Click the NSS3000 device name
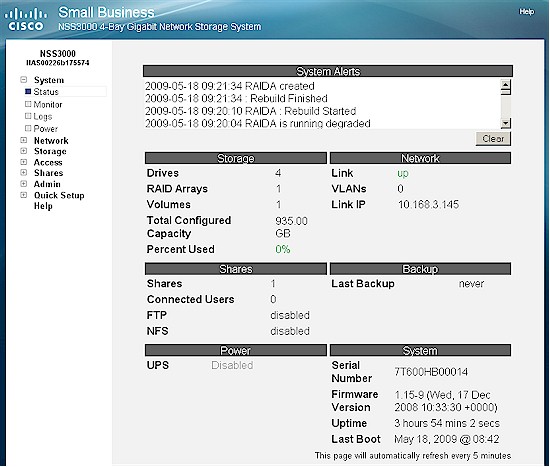 click(x=58, y=54)
